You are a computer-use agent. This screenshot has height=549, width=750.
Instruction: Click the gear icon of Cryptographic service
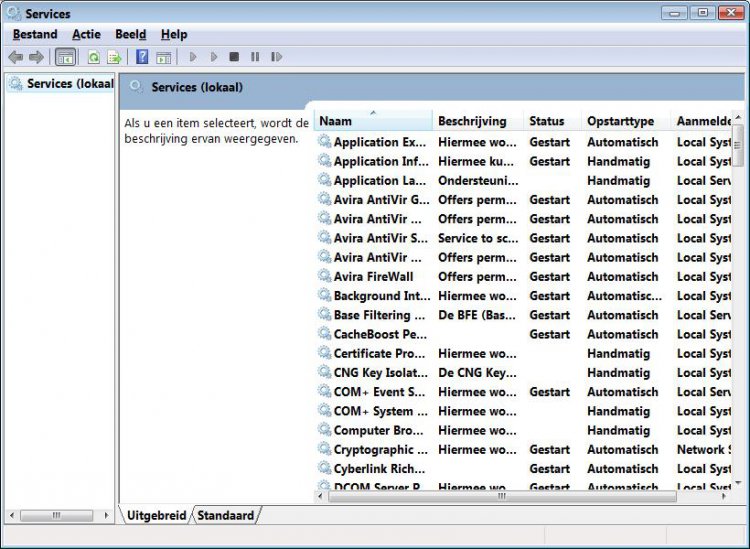click(x=325, y=449)
